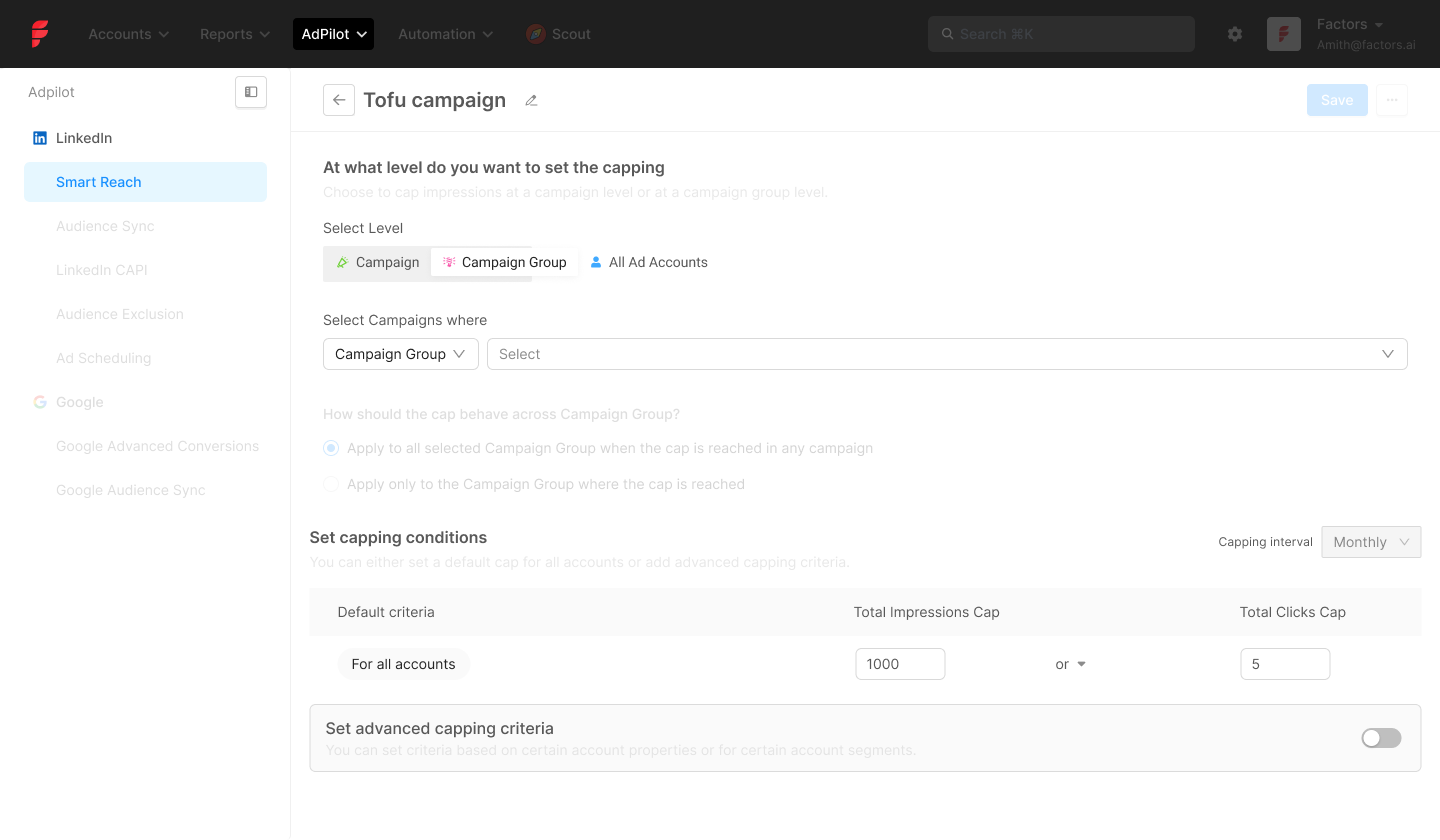Click the back arrow button

pos(339,100)
